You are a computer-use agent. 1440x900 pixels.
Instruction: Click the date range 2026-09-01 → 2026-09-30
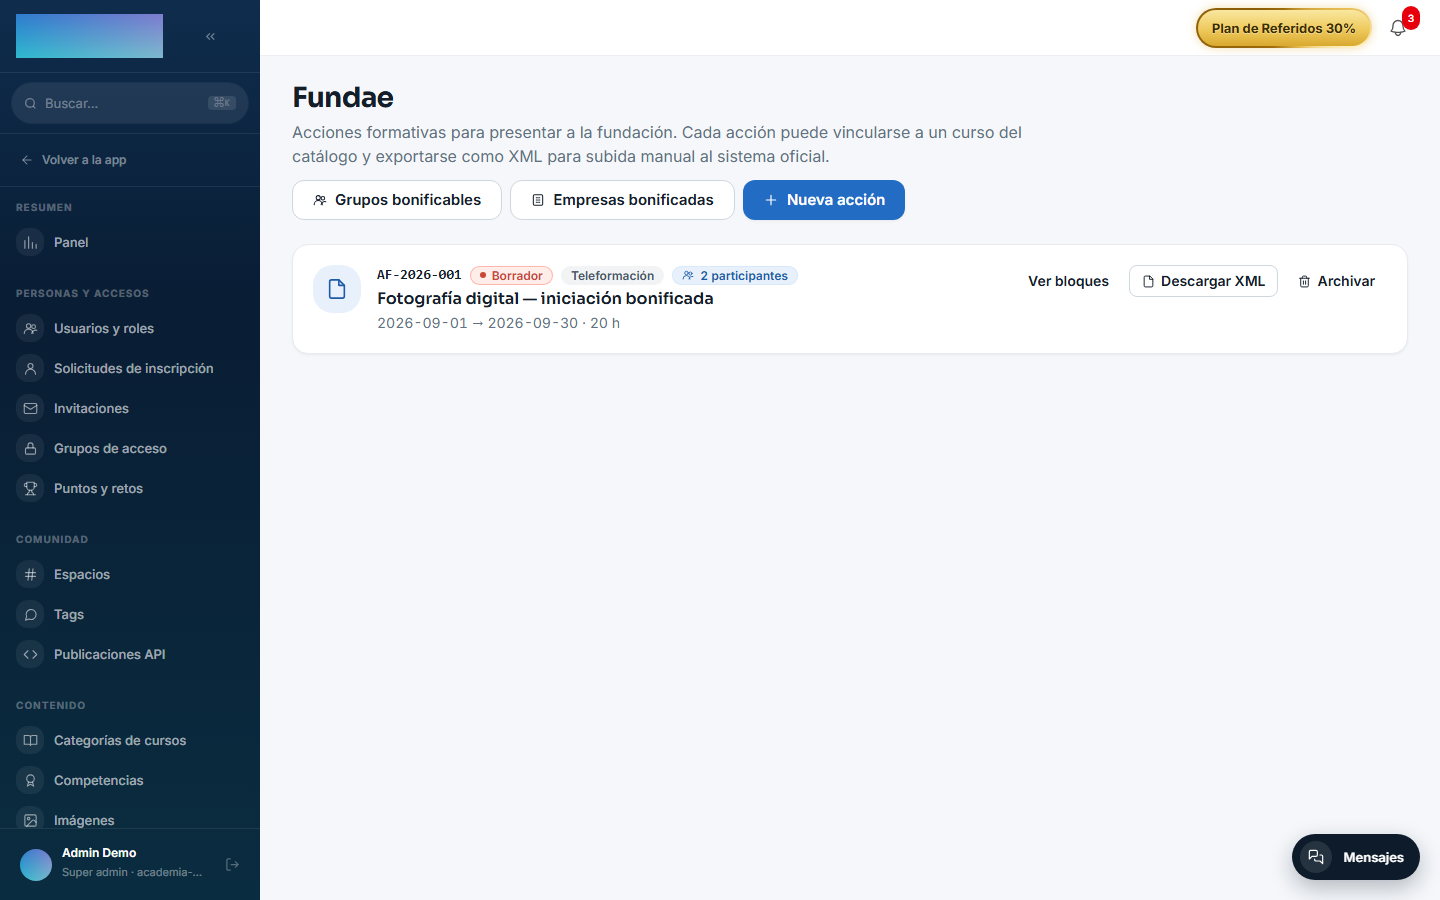coord(478,323)
